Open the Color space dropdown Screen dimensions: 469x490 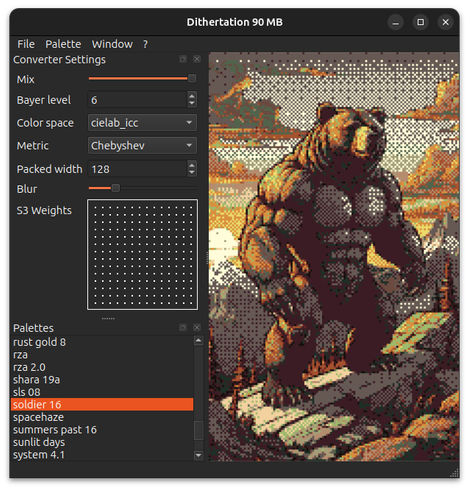coord(142,123)
